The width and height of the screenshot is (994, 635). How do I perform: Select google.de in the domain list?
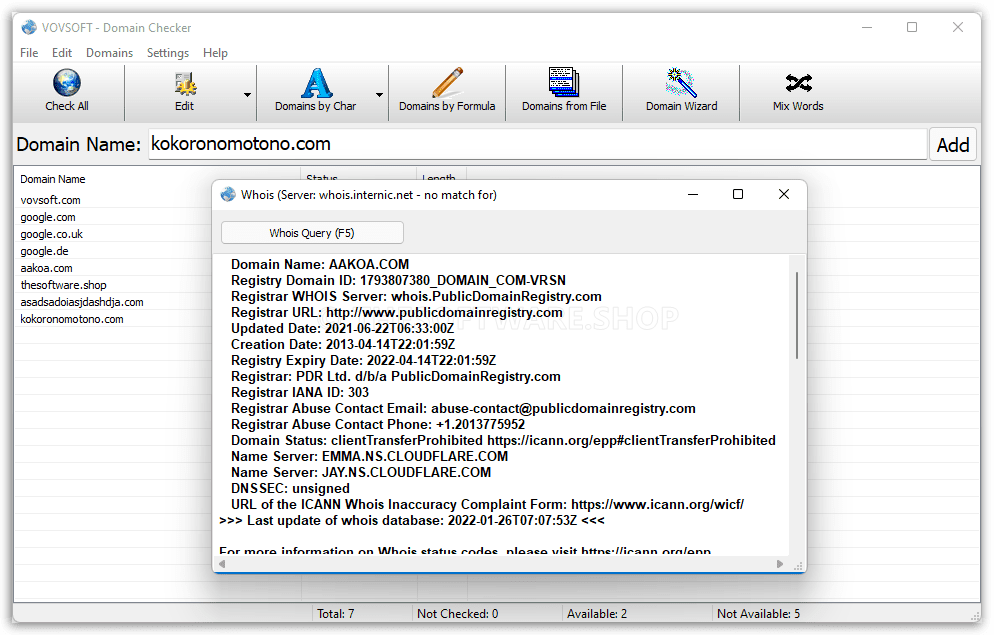pos(44,252)
